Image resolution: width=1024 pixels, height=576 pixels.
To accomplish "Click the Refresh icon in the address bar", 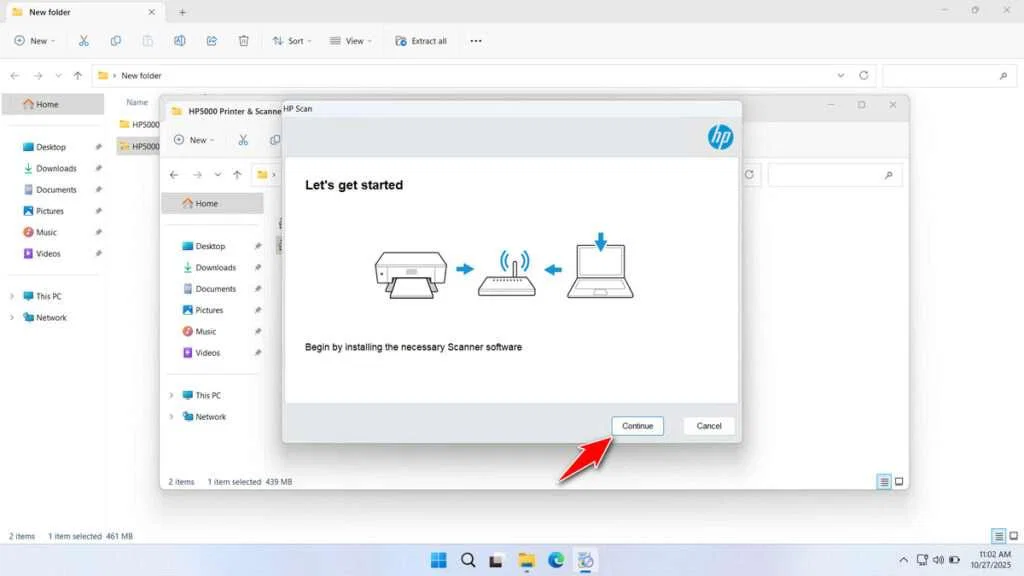I will (862, 75).
